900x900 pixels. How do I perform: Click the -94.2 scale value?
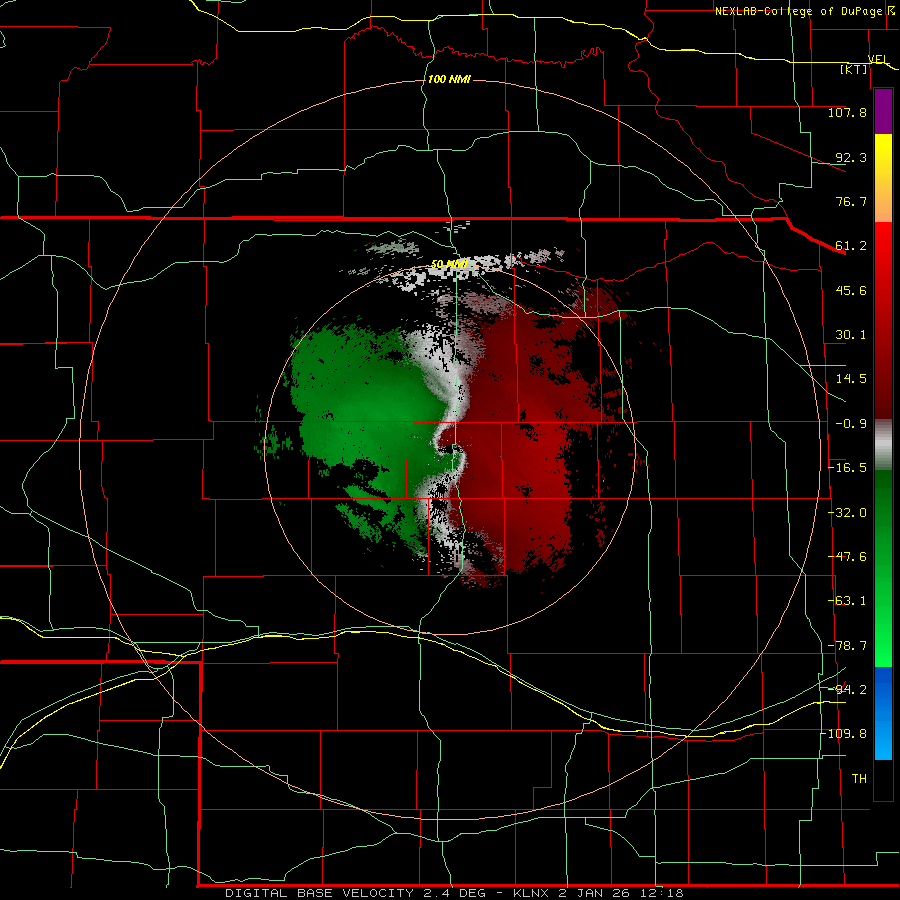848,689
